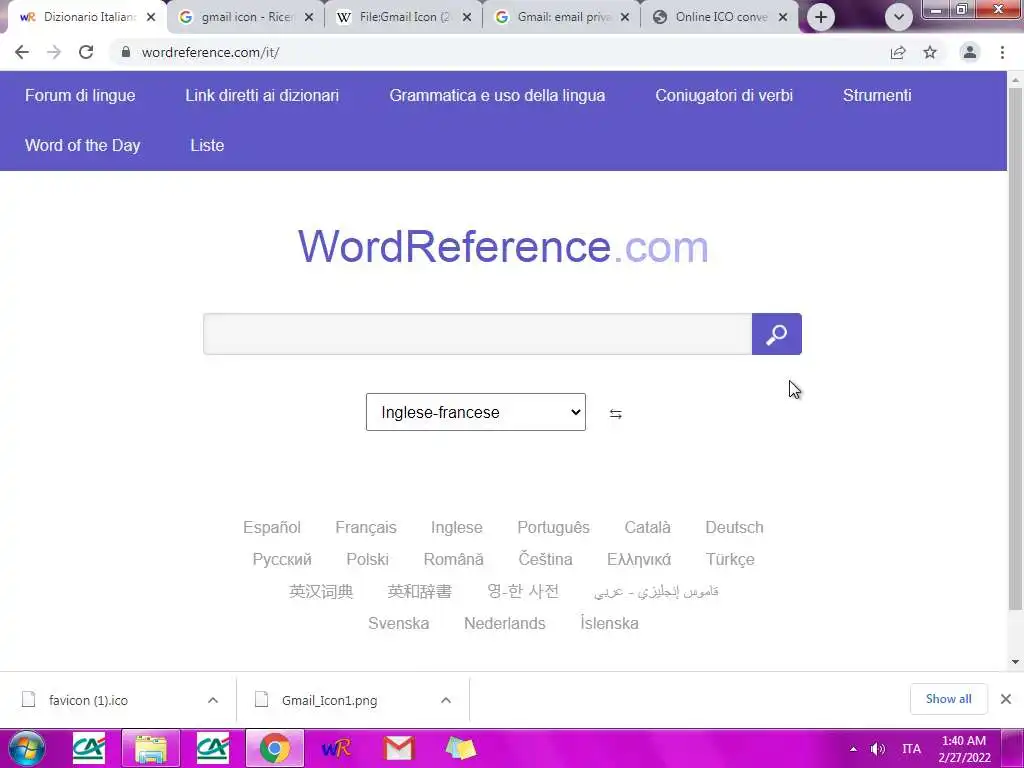Image resolution: width=1024 pixels, height=768 pixels.
Task: Open Coniugatori di verbi menu
Action: pos(724,95)
